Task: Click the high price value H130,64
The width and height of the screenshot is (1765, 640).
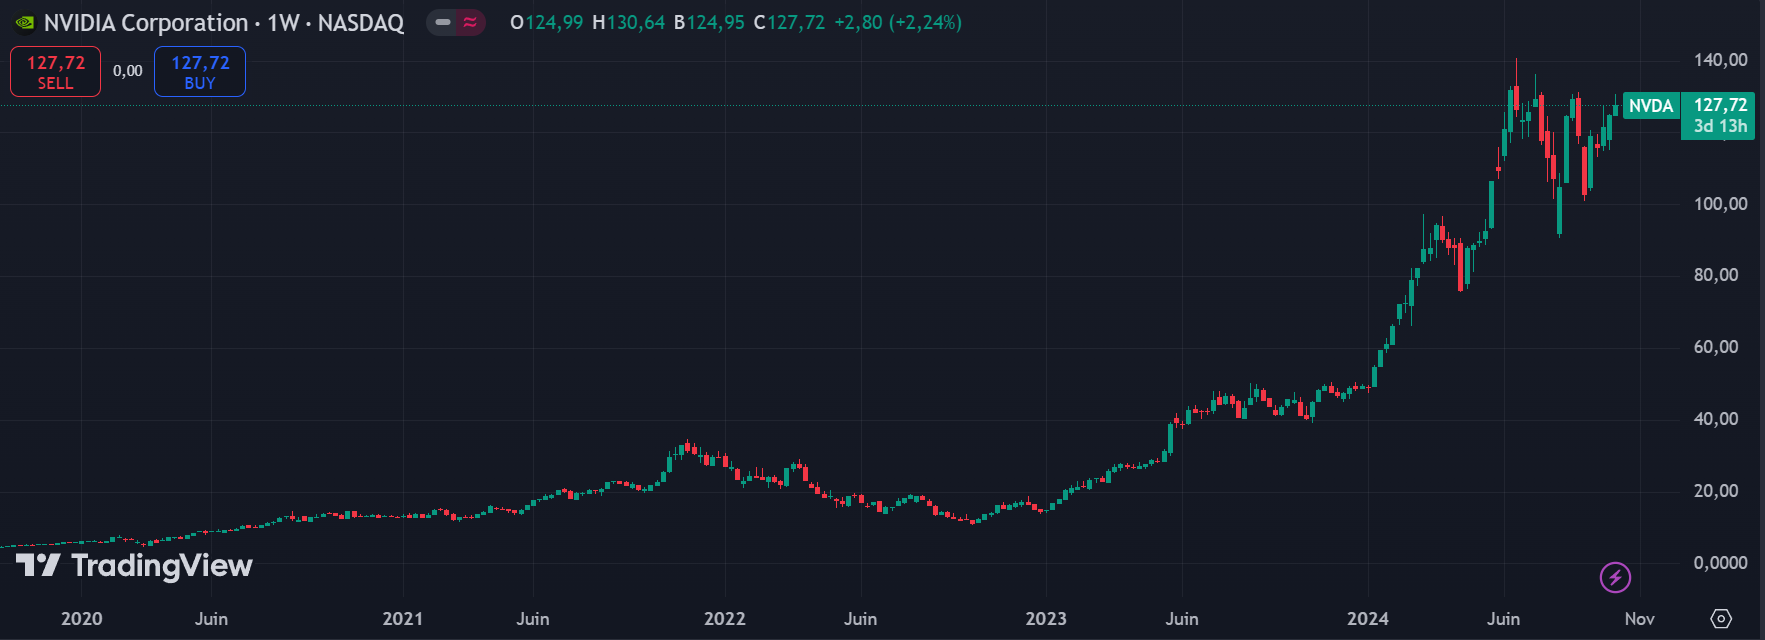Action: [x=629, y=22]
